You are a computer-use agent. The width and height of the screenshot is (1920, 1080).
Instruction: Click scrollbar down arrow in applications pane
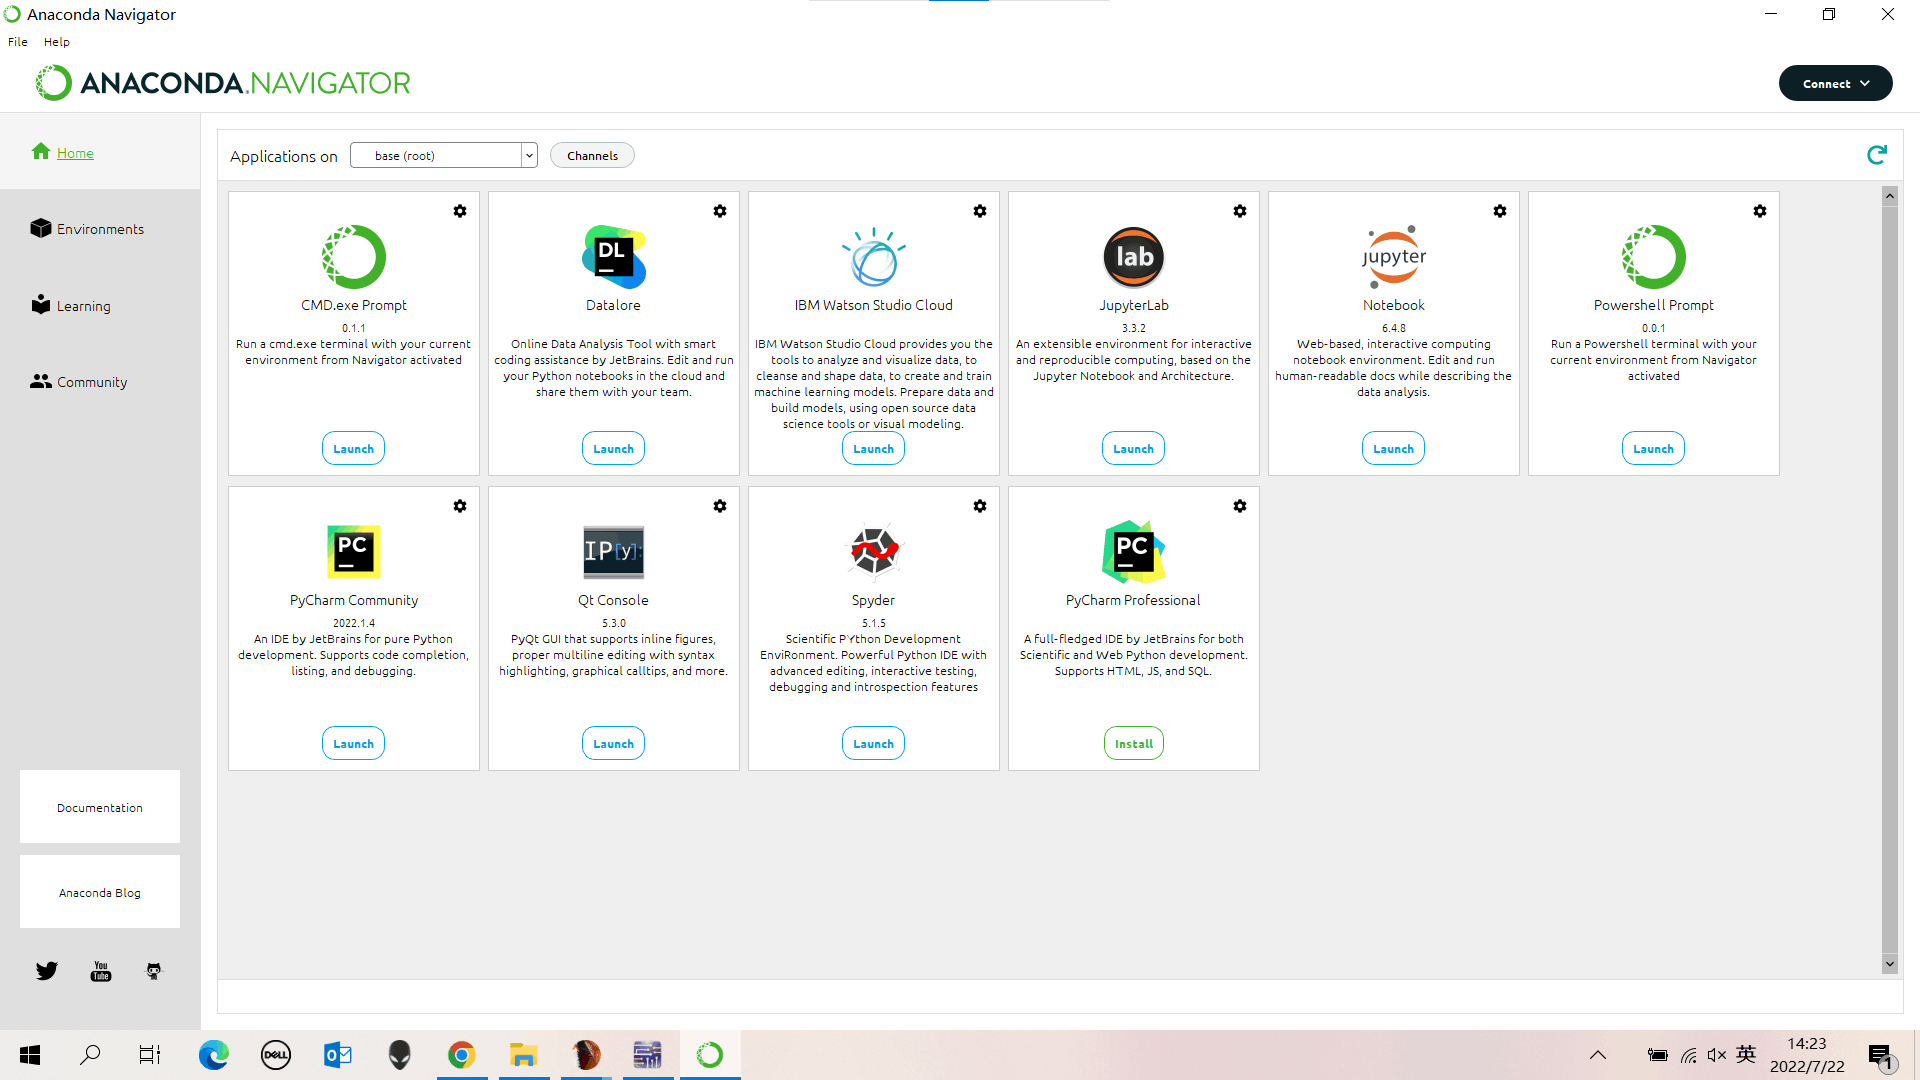(x=1889, y=964)
